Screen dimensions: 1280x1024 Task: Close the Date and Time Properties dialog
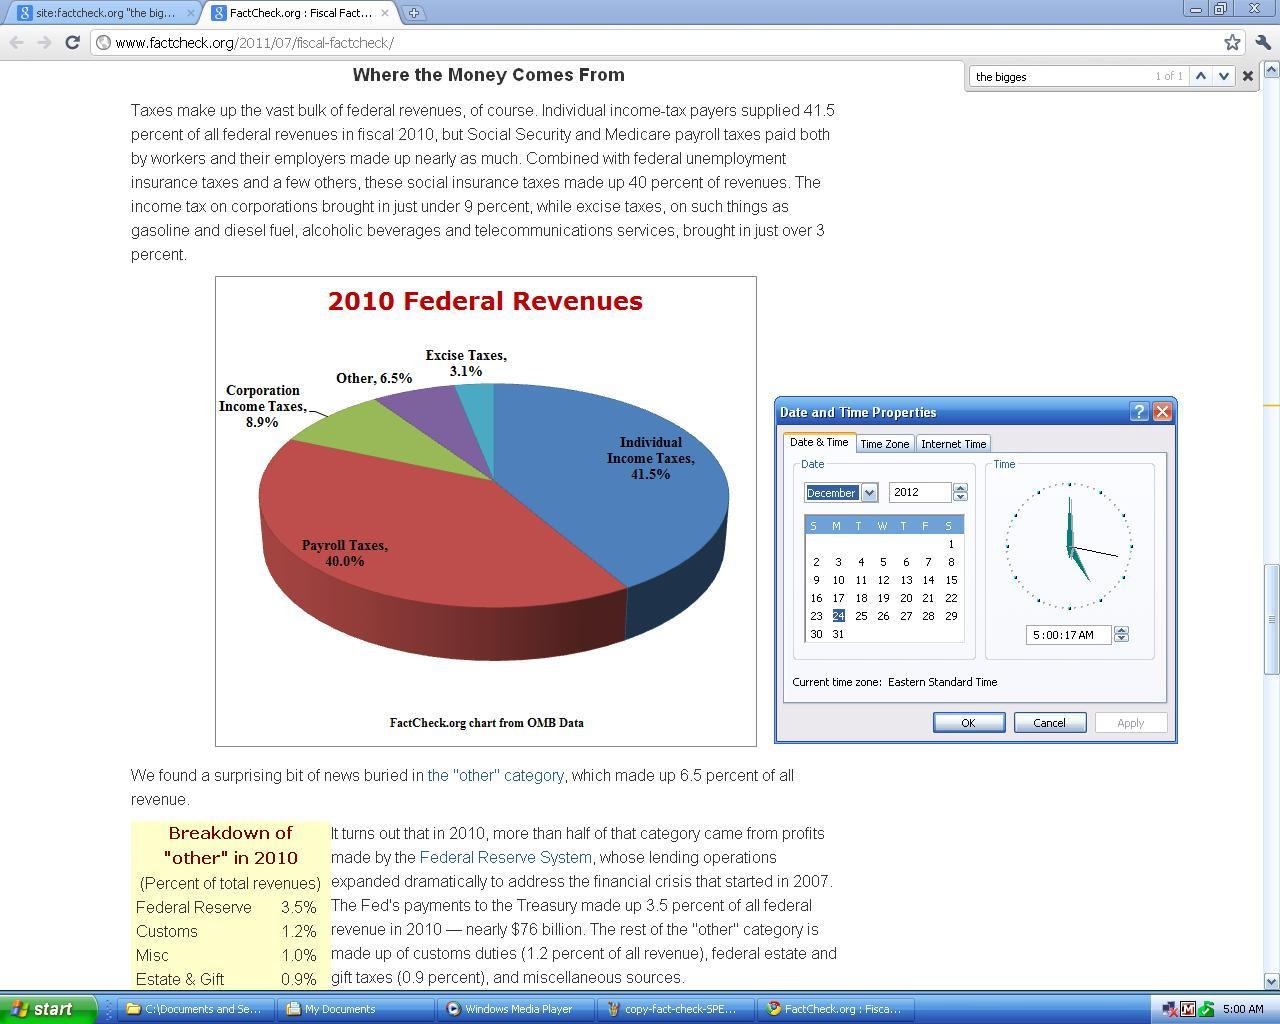click(1162, 412)
